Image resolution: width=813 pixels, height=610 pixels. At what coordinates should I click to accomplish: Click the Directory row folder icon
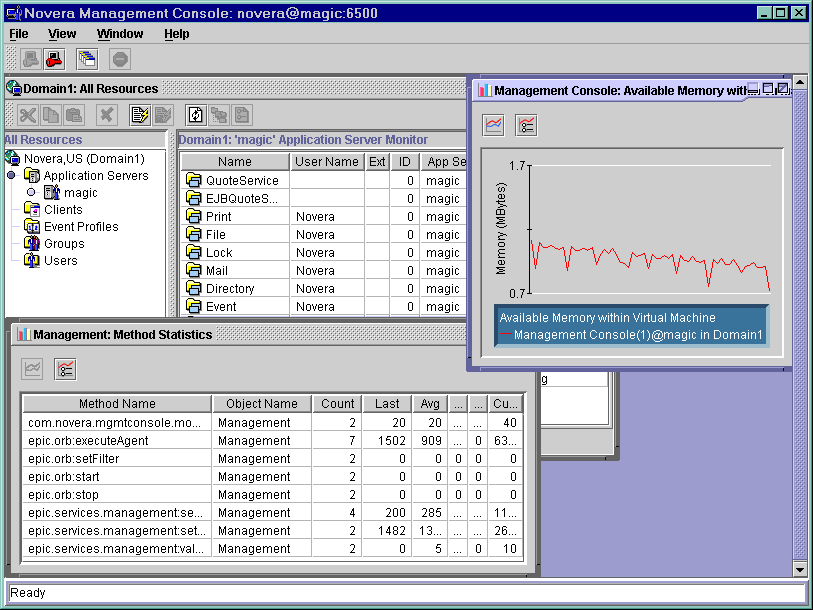[194, 288]
